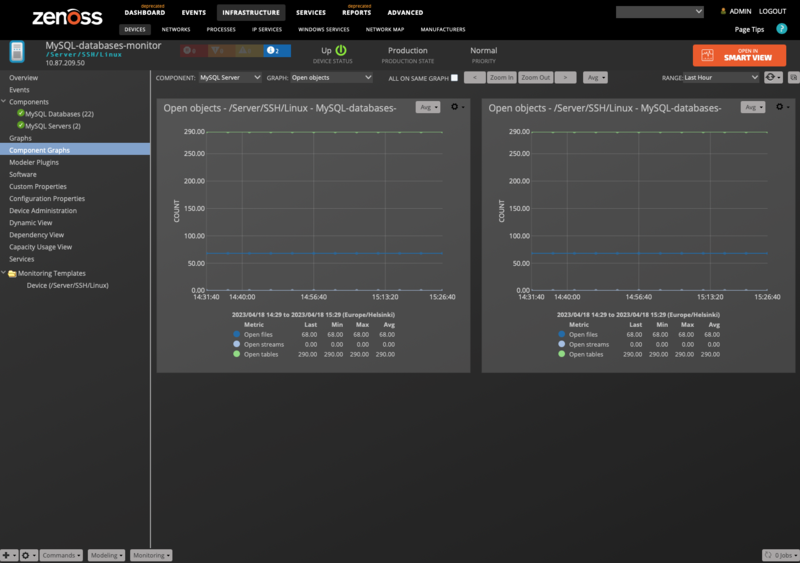The image size is (800, 563).
Task: Click the device icon beside MySQL-databases-monitor
Action: [17, 52]
